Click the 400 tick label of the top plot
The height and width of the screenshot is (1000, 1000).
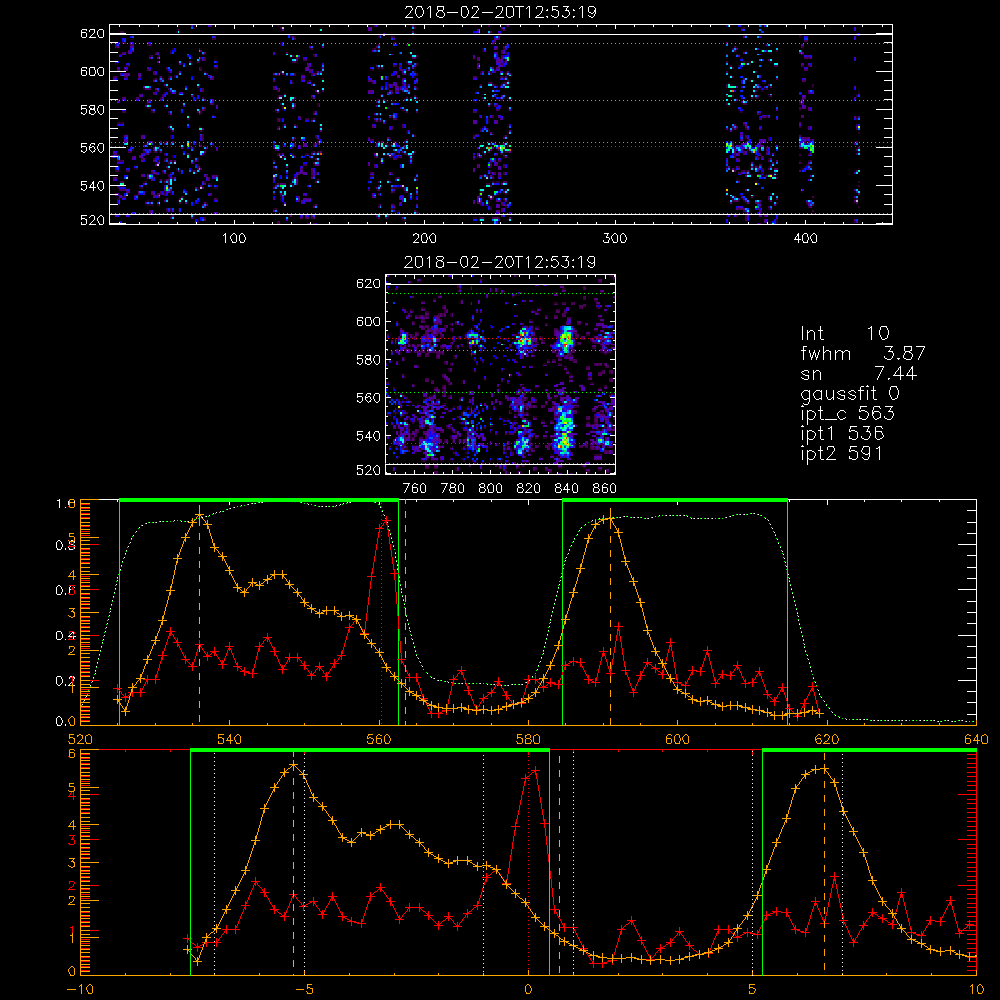(x=805, y=239)
